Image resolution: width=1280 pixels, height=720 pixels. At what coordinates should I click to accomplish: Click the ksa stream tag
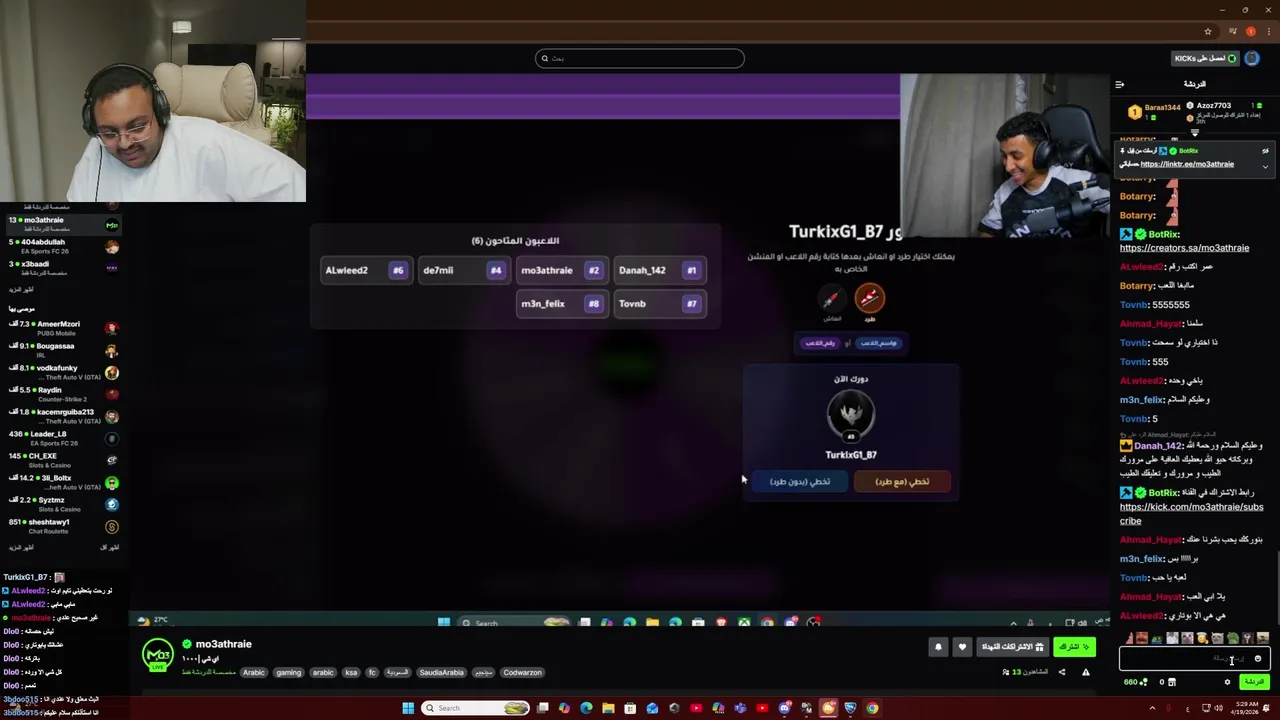click(x=351, y=673)
